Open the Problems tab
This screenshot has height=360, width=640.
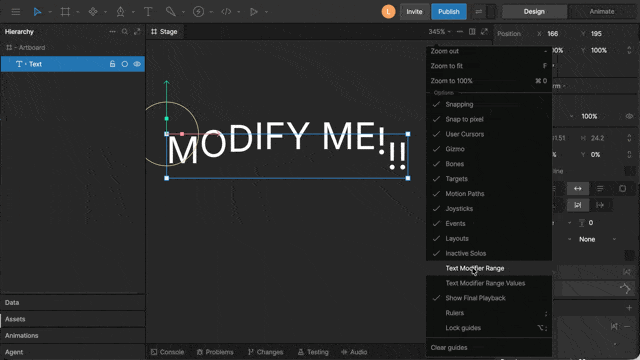[x=215, y=352]
